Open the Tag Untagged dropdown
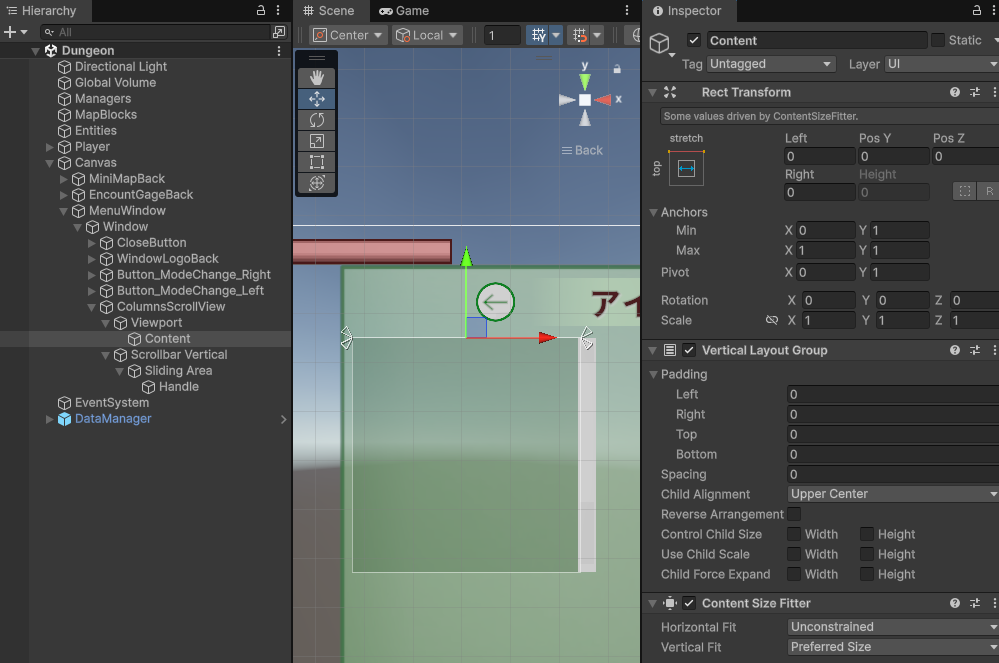The image size is (999, 663). tap(771, 64)
